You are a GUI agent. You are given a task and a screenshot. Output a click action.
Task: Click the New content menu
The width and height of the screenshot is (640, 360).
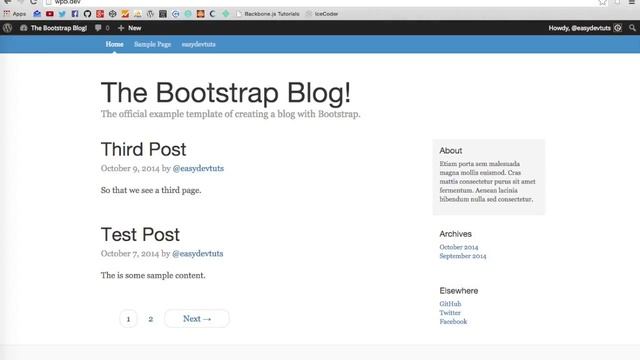(x=129, y=28)
